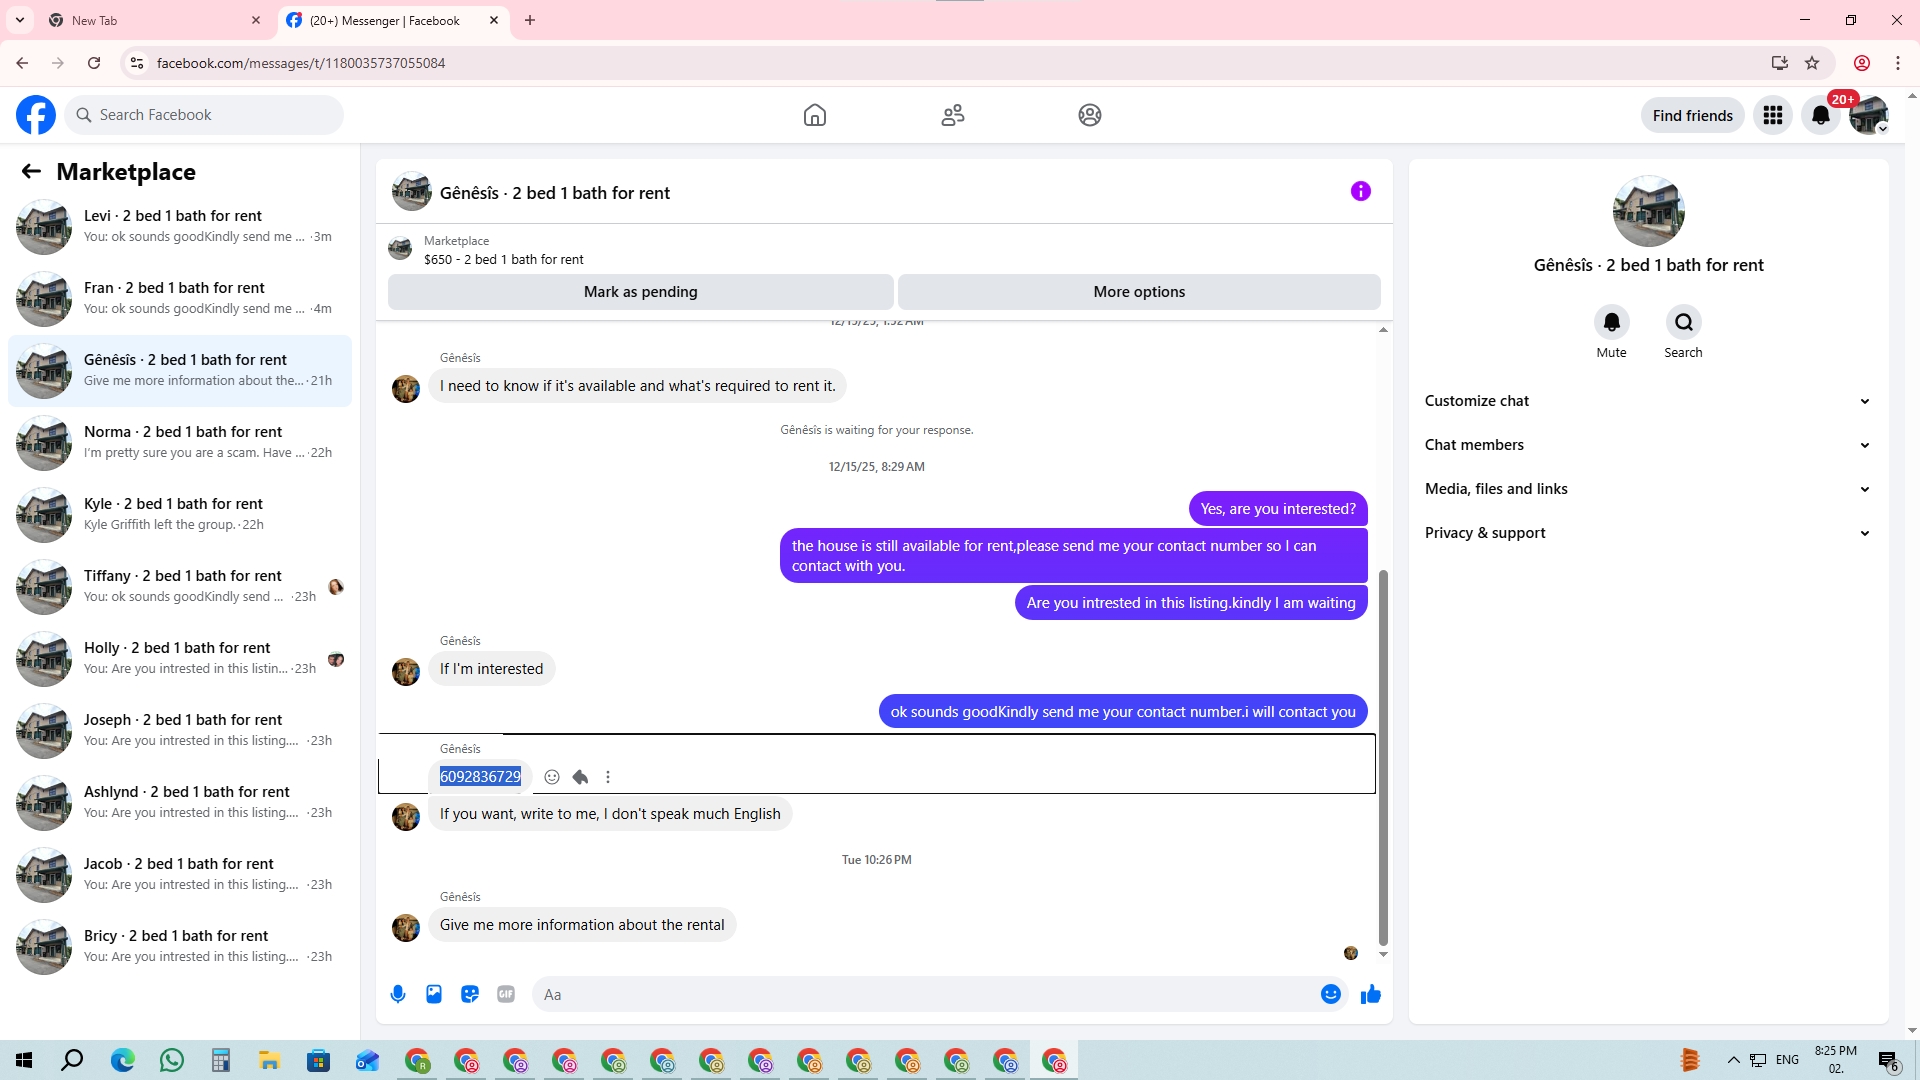Open the emoji picker in message box
The height and width of the screenshot is (1080, 1920).
(1330, 994)
